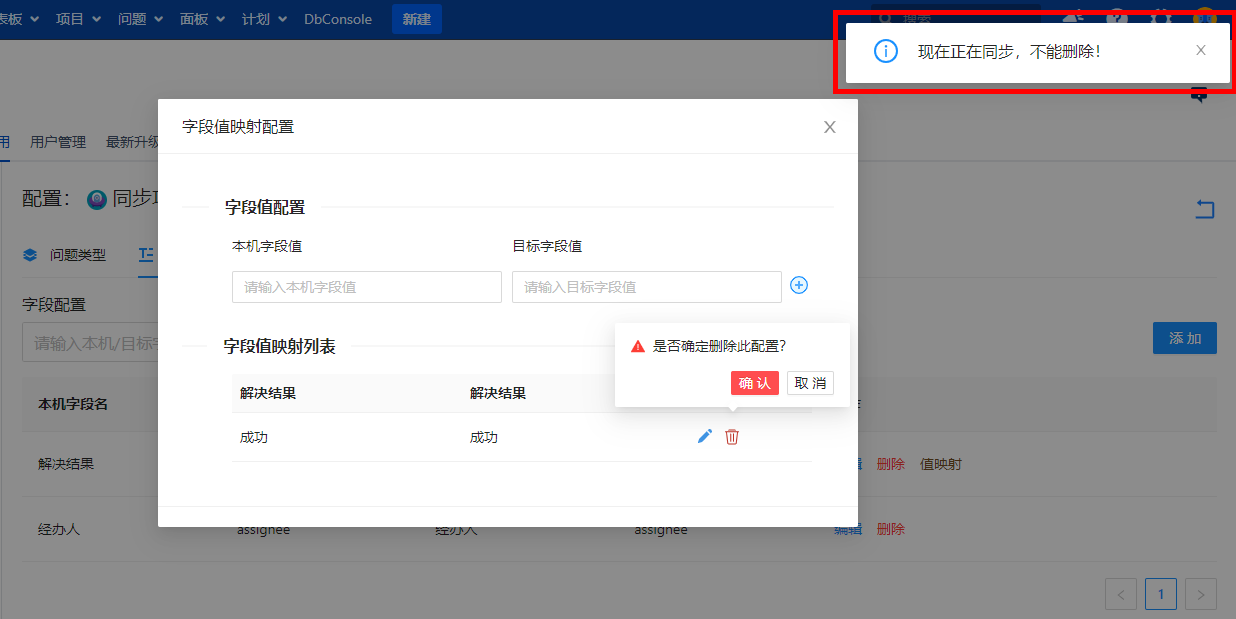The width and height of the screenshot is (1236, 619).
Task: Switch to the 用户管理 tab
Action: 58,142
